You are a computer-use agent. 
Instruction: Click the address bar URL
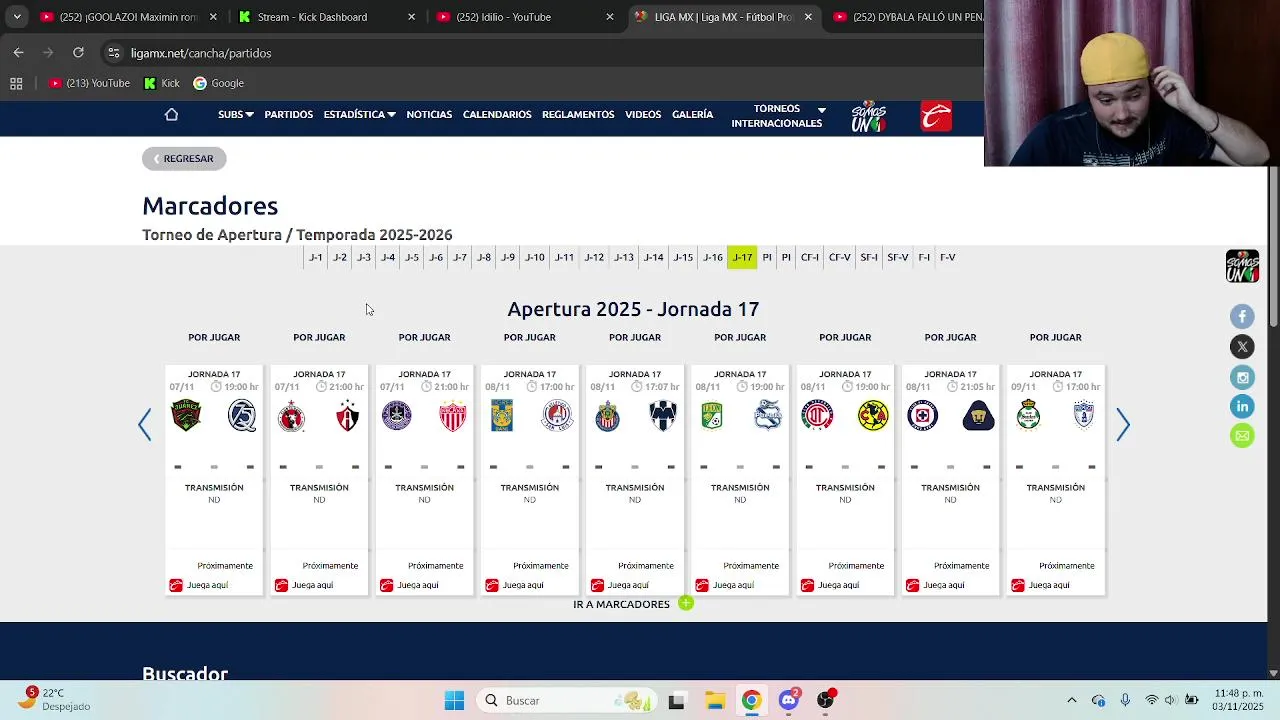click(x=201, y=53)
